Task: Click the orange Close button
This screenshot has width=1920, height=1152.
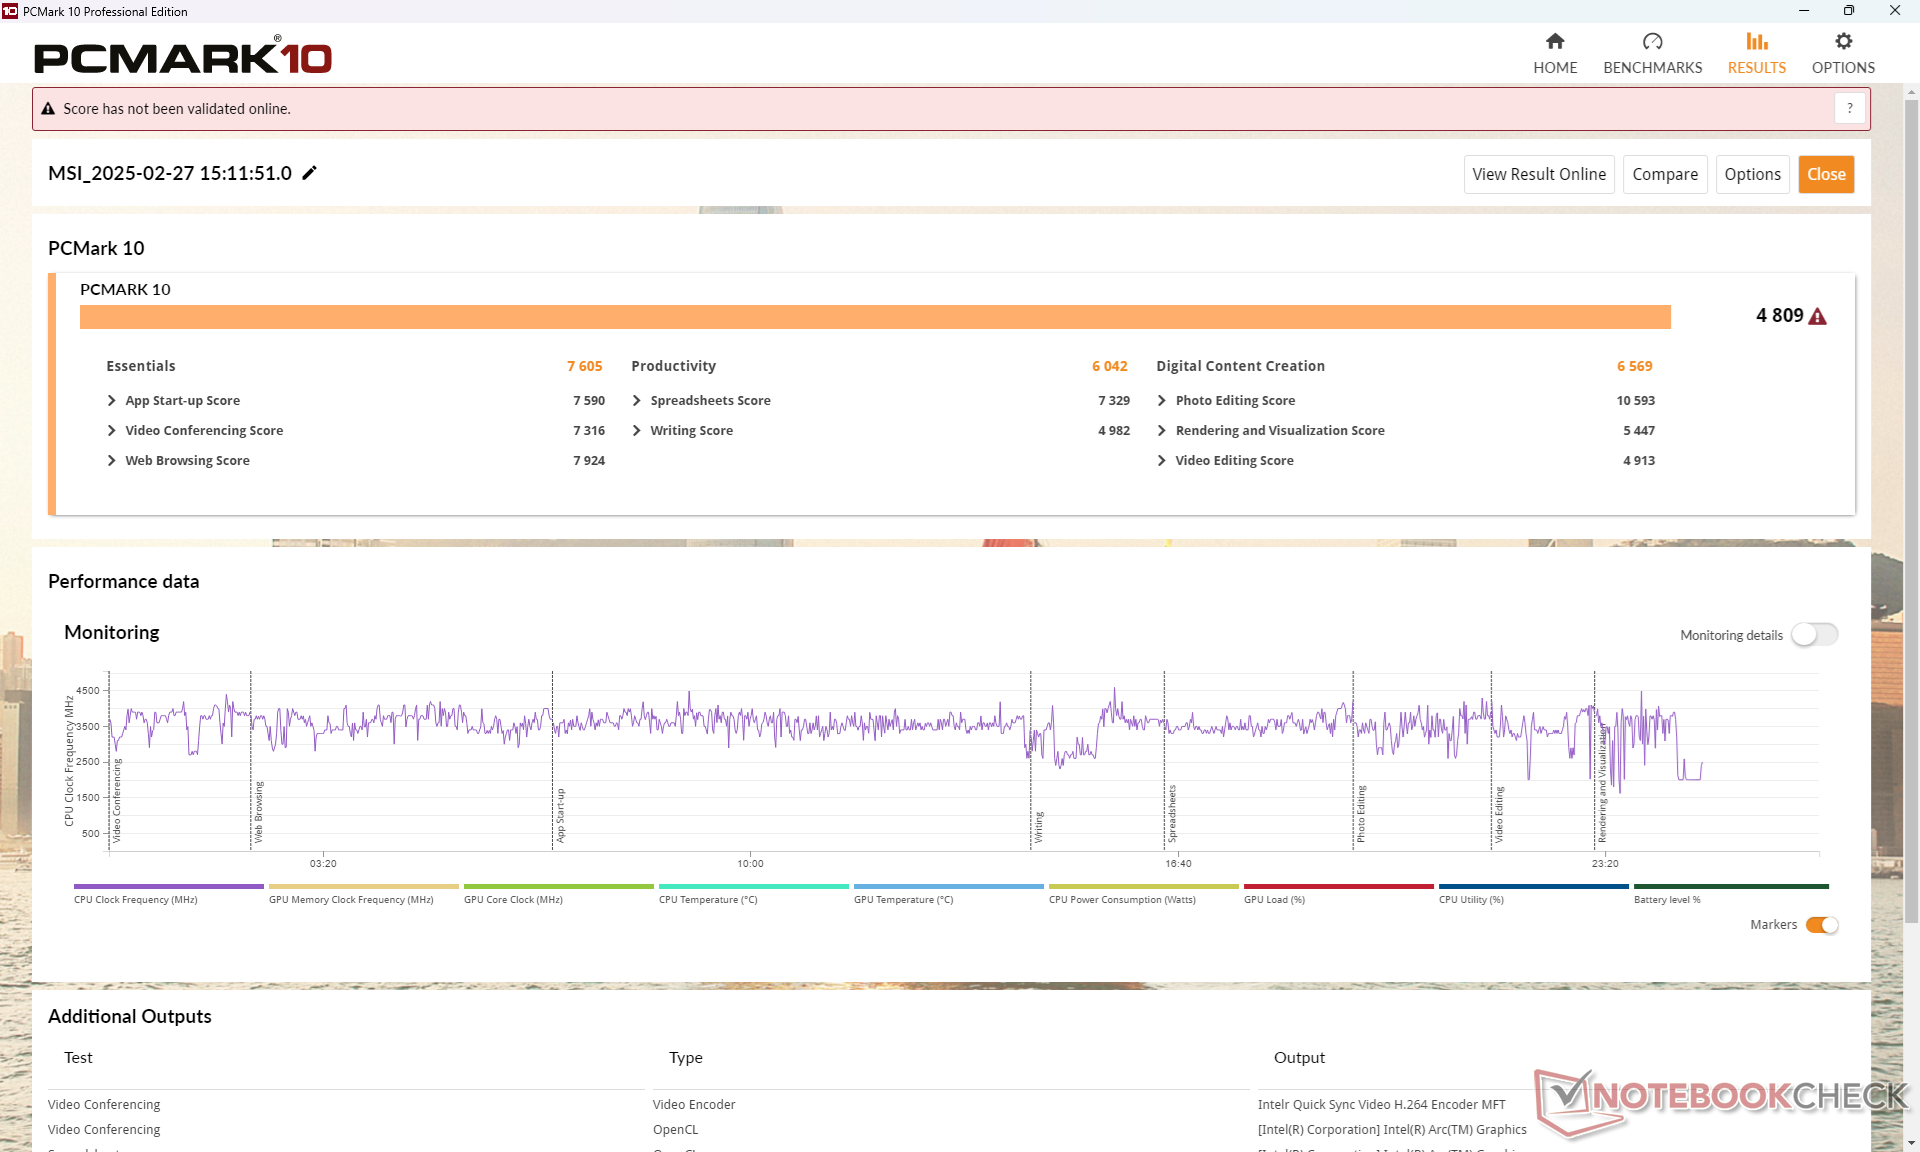Action: pyautogui.click(x=1825, y=174)
